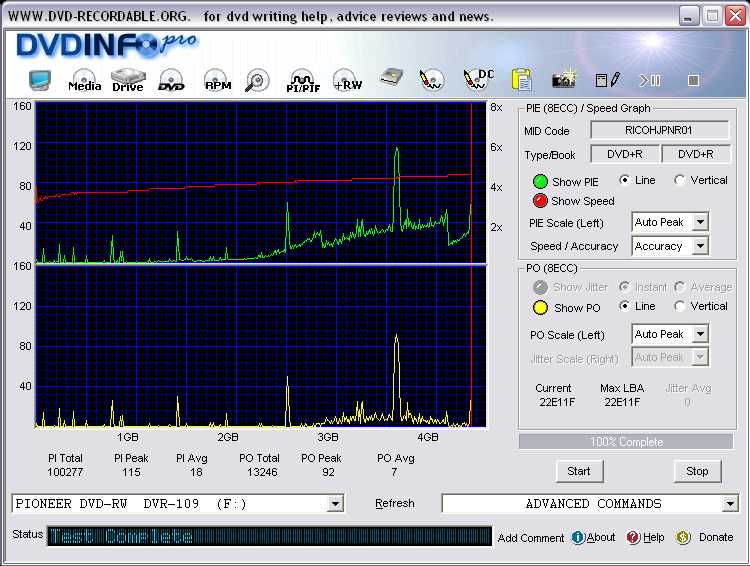Screen dimensions: 750x566
Task: Click the Start button
Action: [x=579, y=471]
